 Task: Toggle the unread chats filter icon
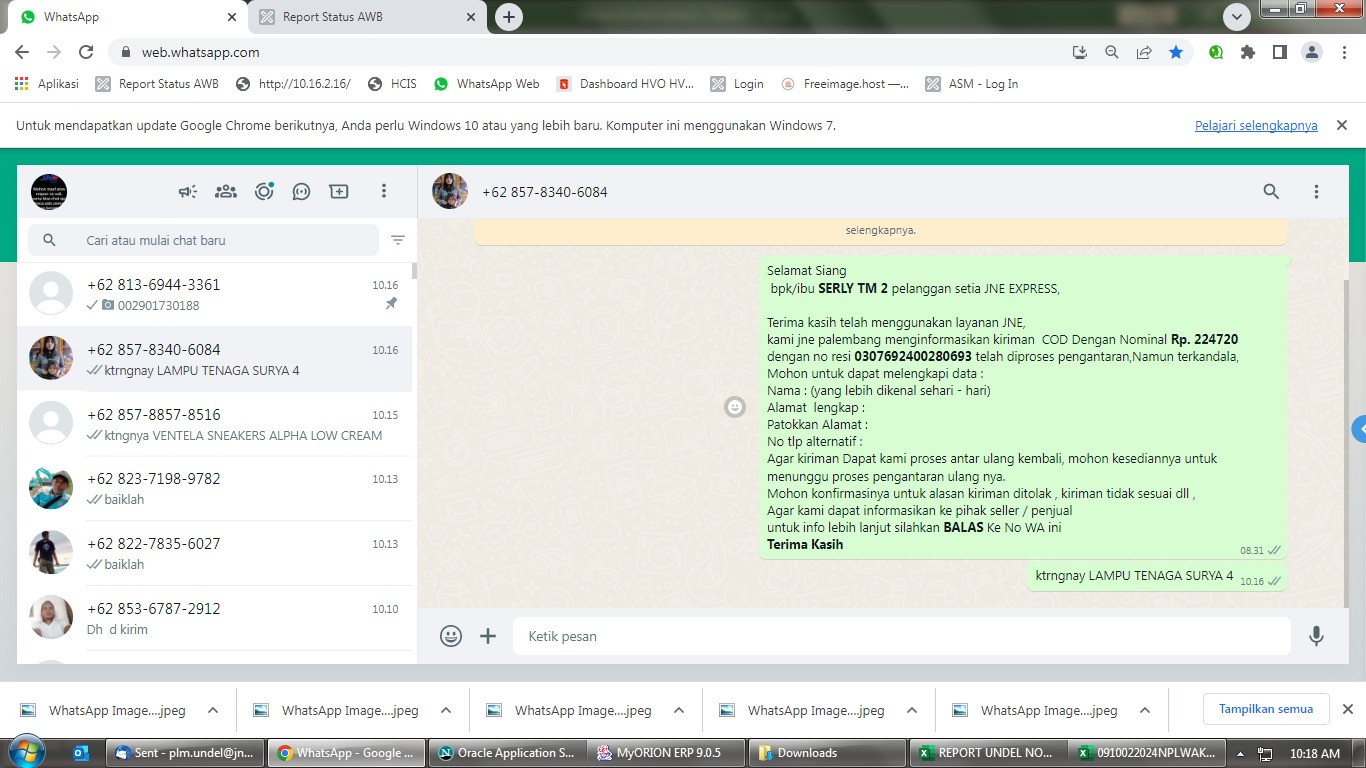coord(398,240)
